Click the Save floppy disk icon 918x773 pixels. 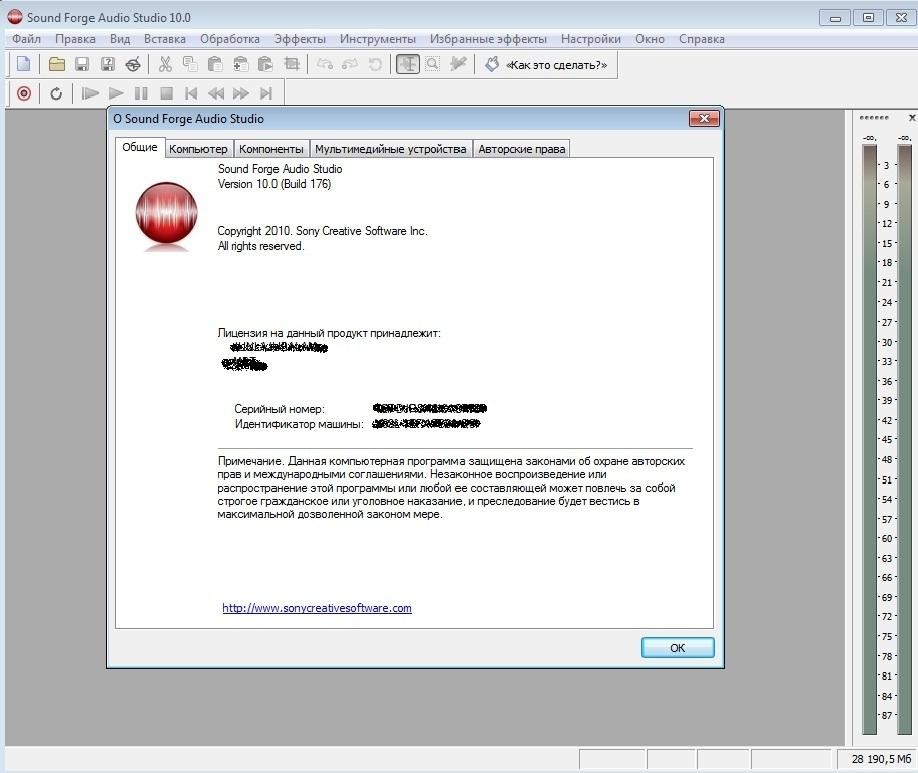click(82, 64)
